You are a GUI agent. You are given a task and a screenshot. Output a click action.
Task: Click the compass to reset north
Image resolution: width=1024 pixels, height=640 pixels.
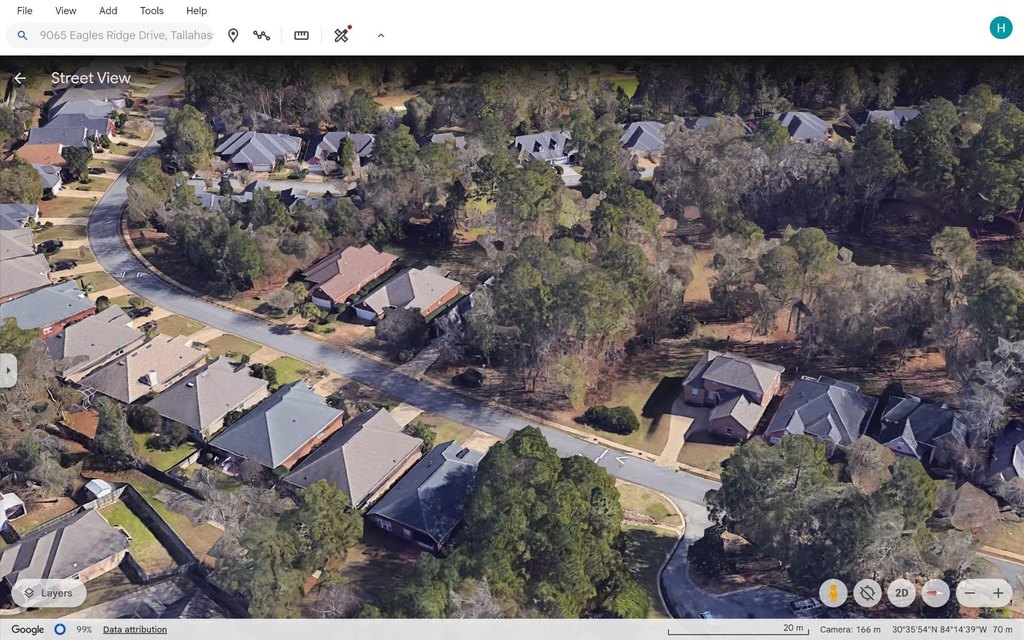[x=935, y=593]
